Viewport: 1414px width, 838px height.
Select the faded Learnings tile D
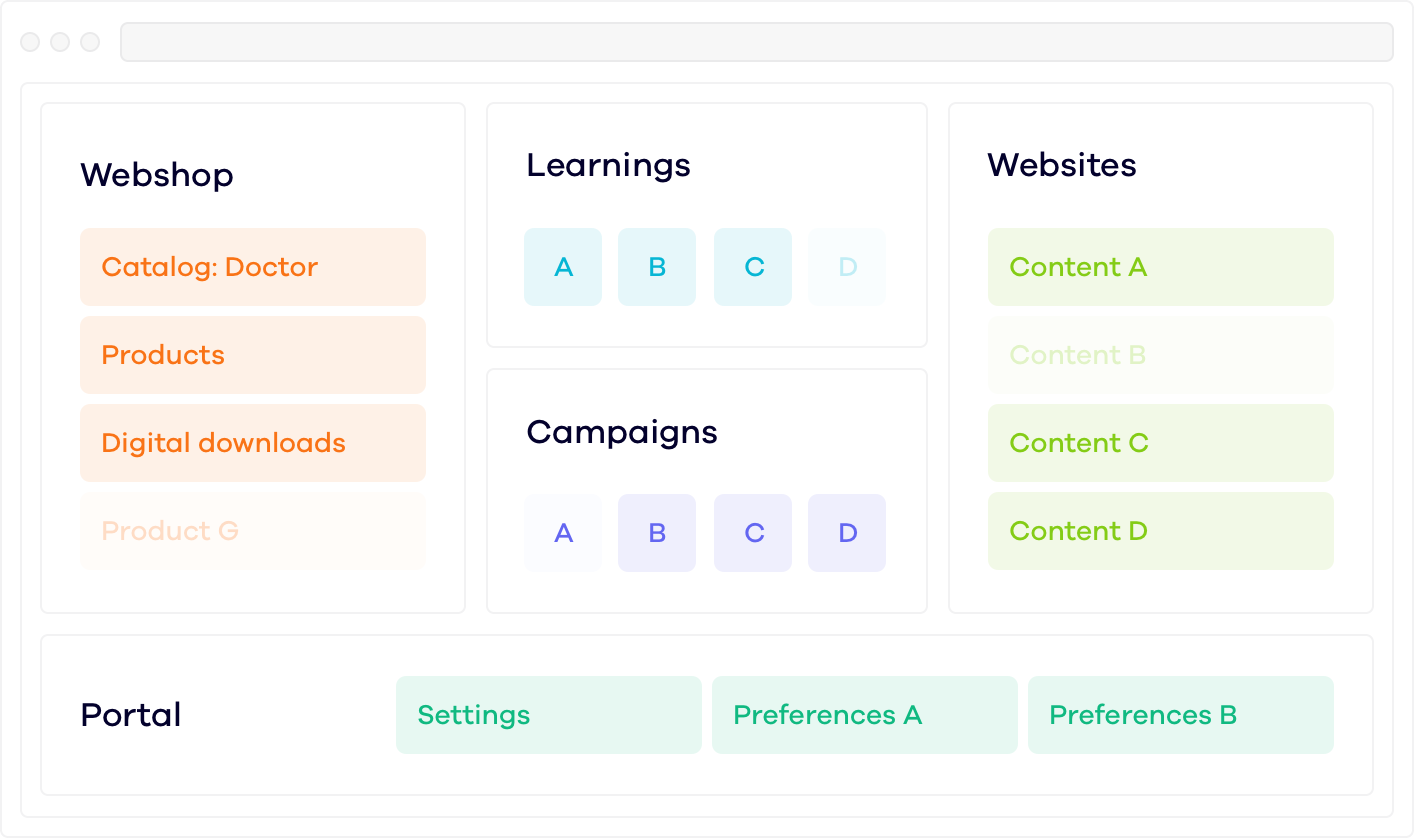point(847,267)
